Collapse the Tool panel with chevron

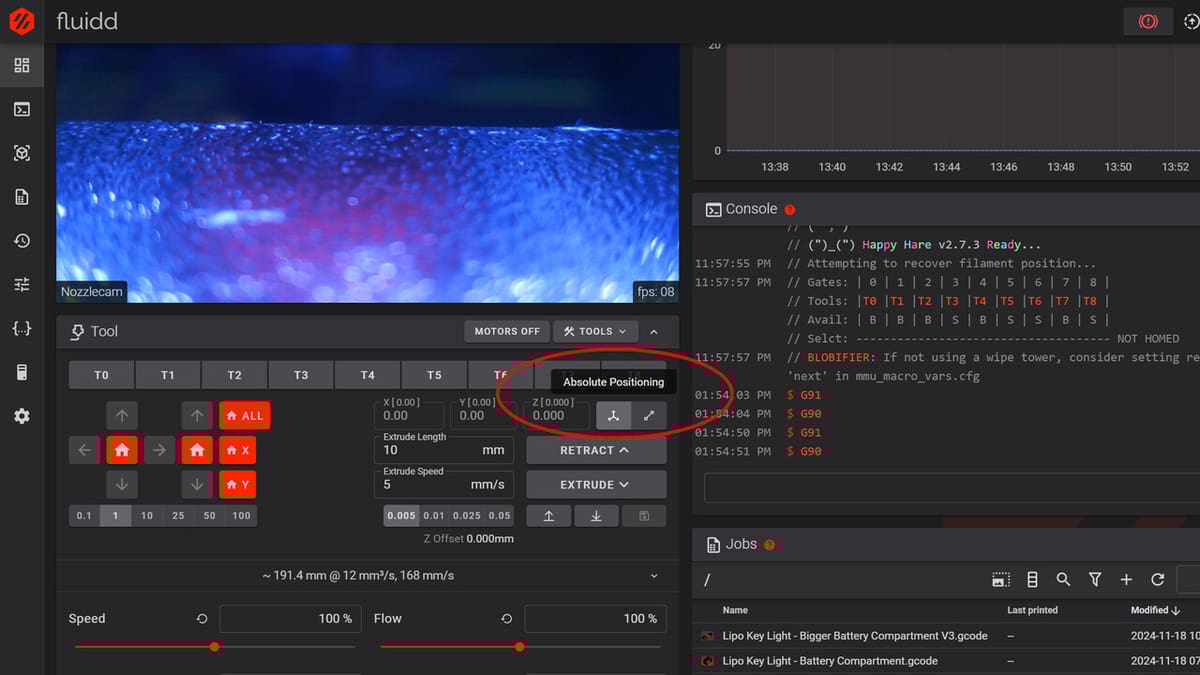click(654, 331)
